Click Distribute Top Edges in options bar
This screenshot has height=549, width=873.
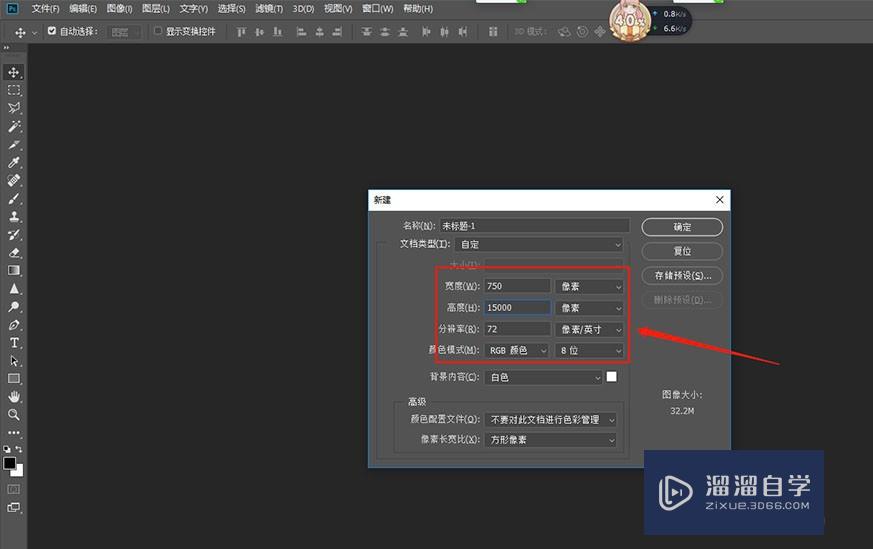(x=366, y=32)
